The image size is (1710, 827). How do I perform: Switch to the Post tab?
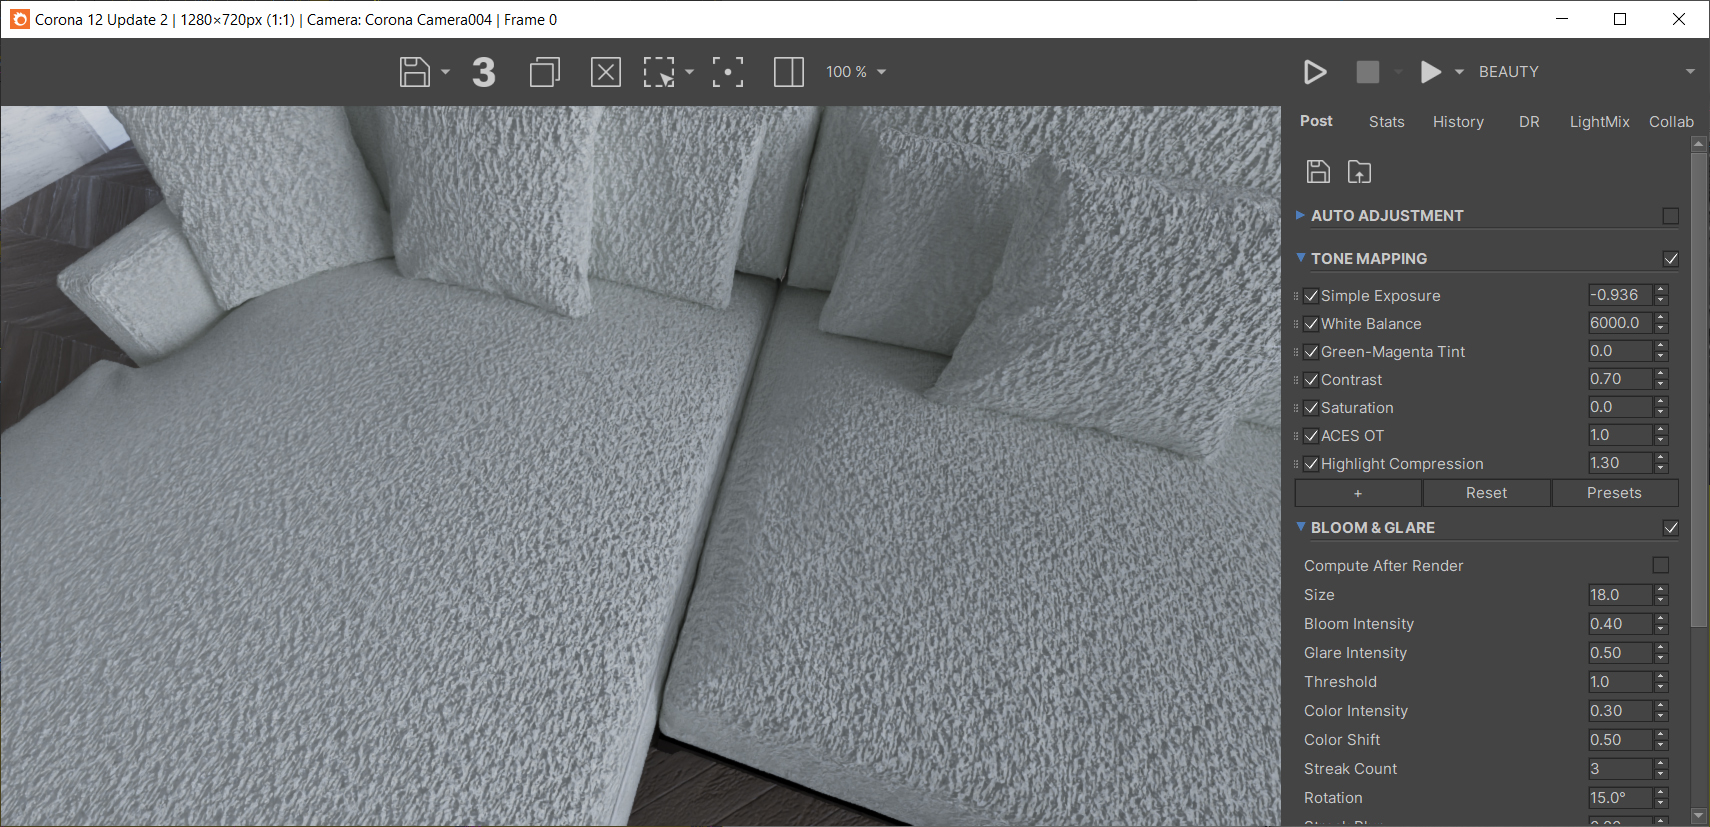pos(1316,121)
